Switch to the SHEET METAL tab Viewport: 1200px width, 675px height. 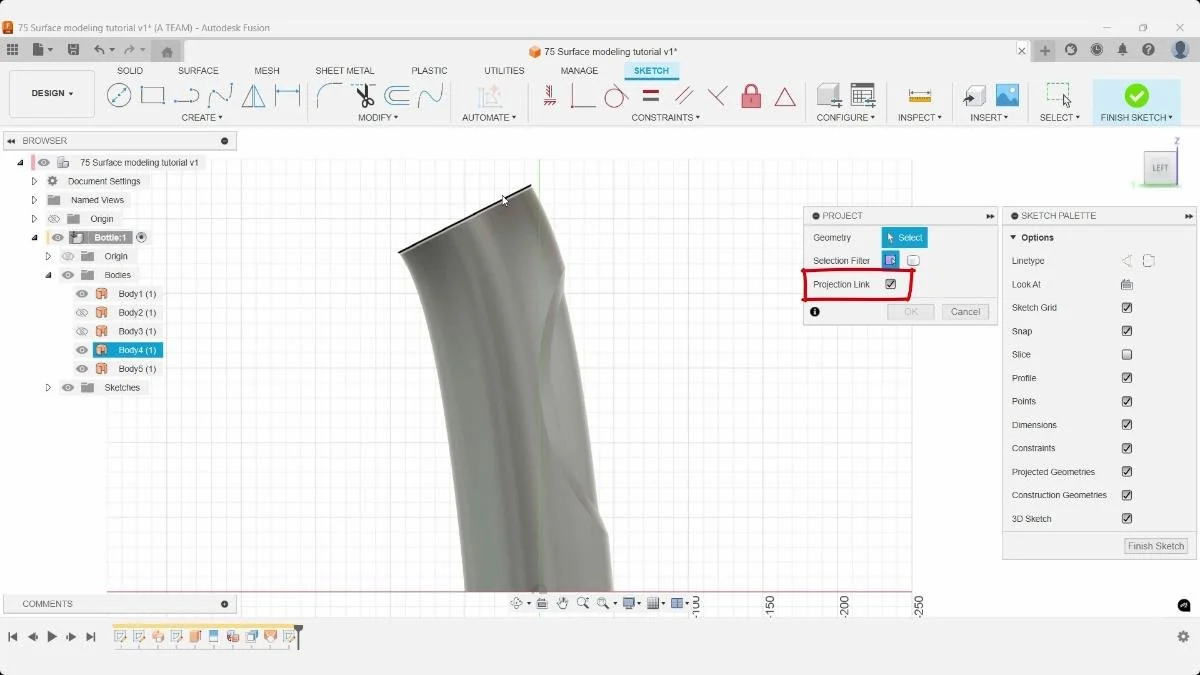[345, 71]
